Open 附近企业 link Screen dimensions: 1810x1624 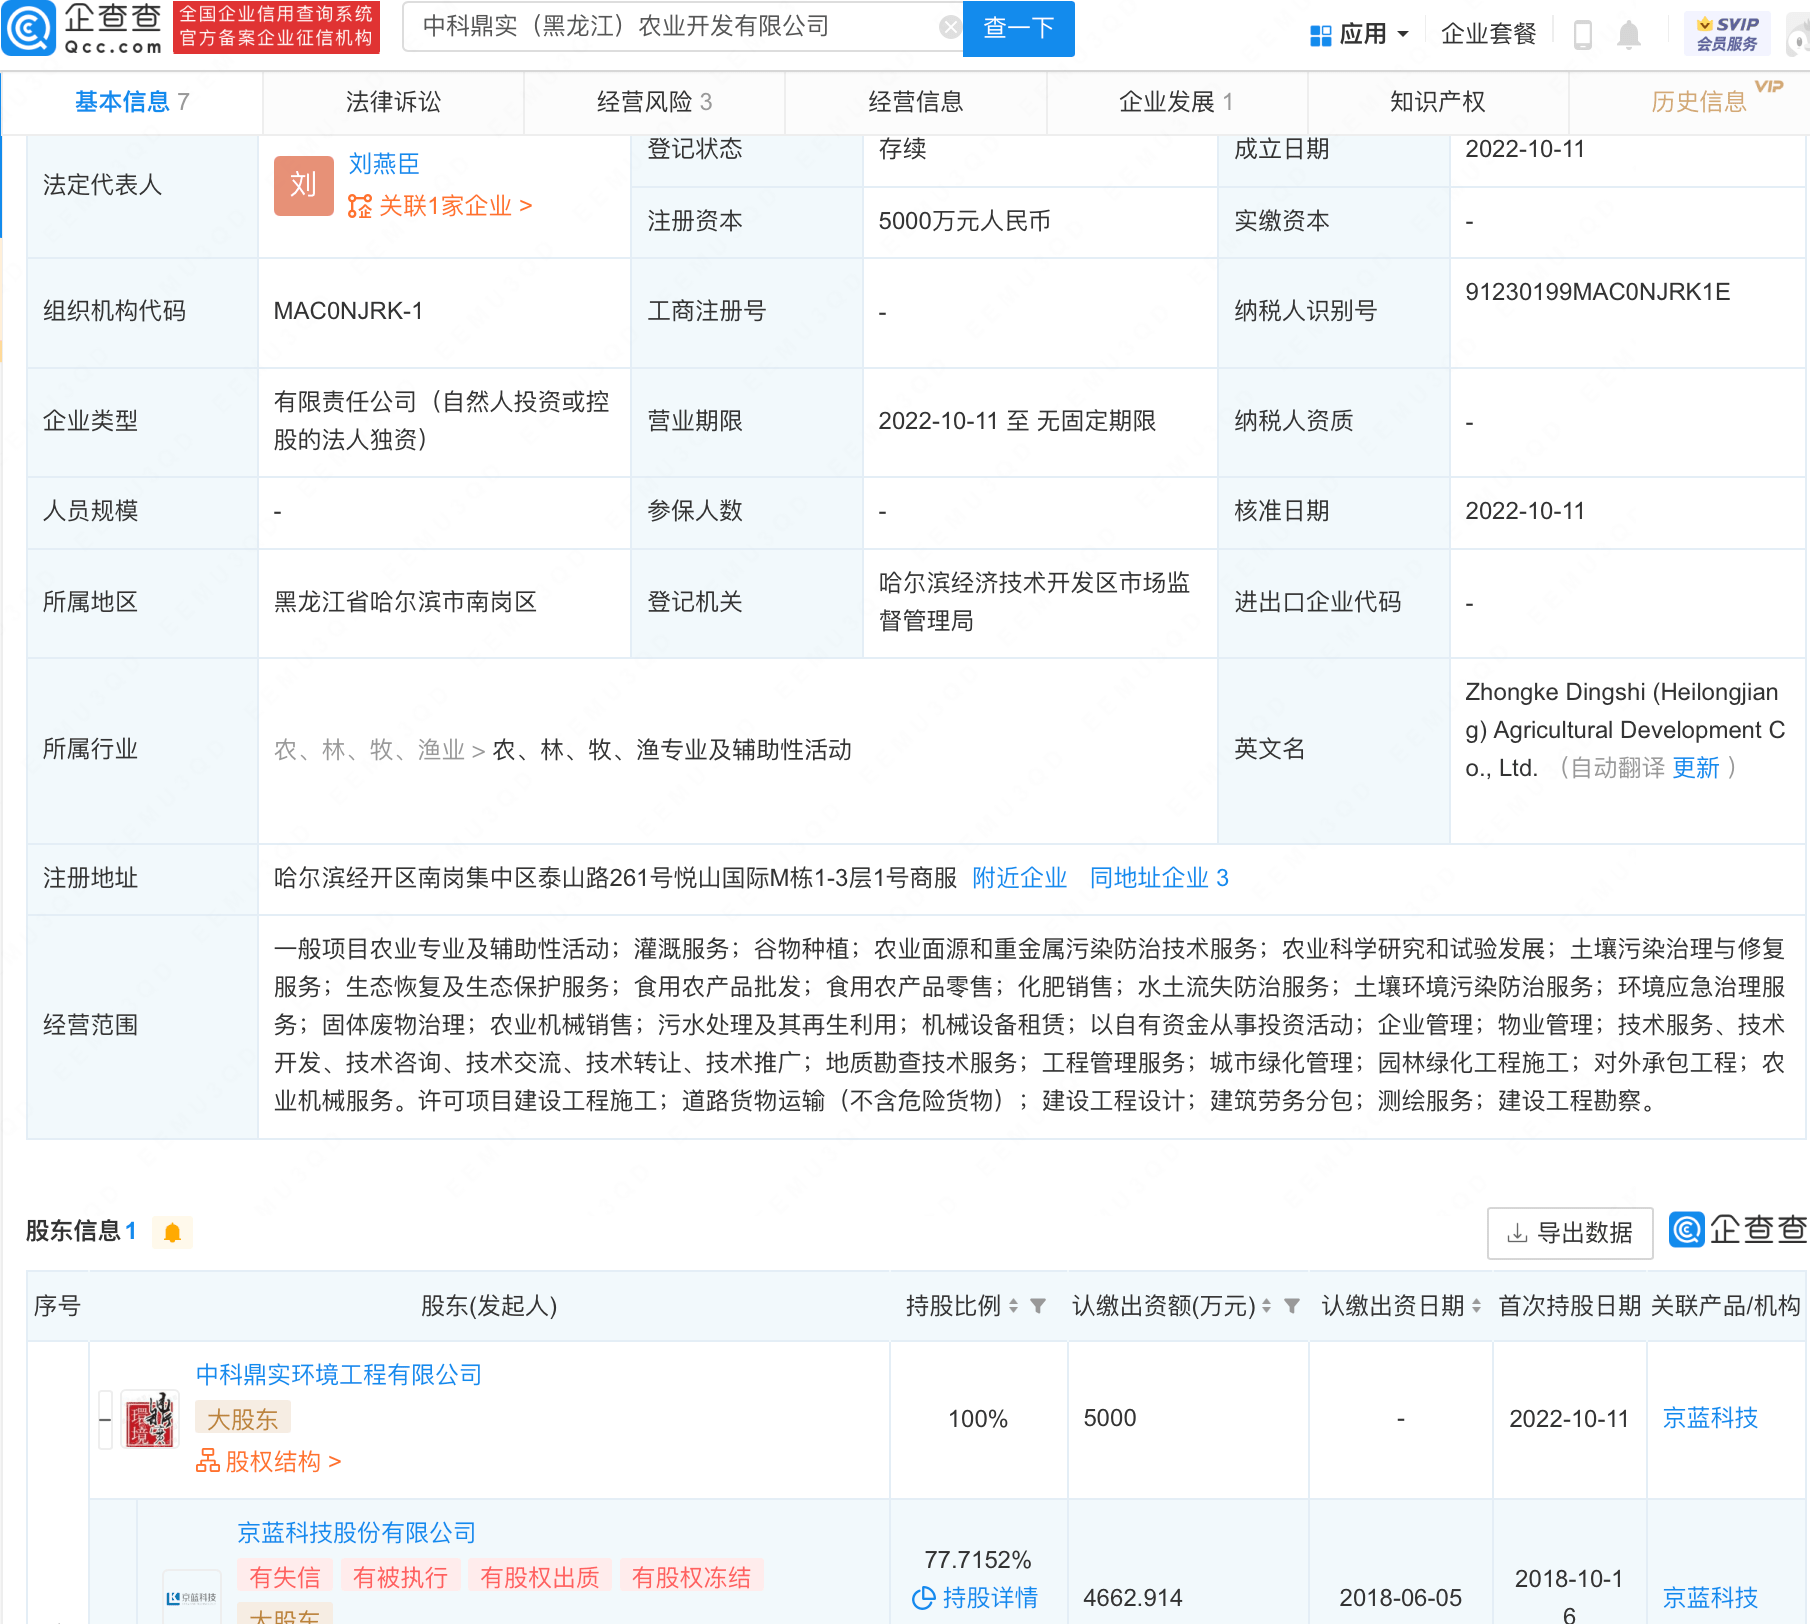coord(1019,878)
